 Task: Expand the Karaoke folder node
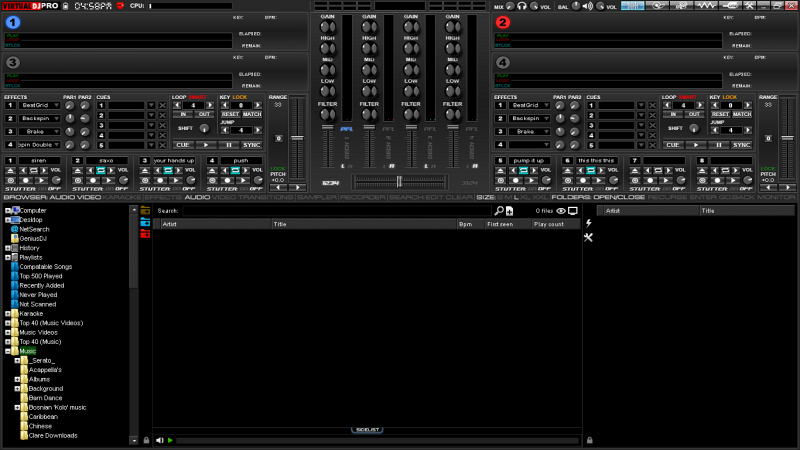(x=8, y=314)
